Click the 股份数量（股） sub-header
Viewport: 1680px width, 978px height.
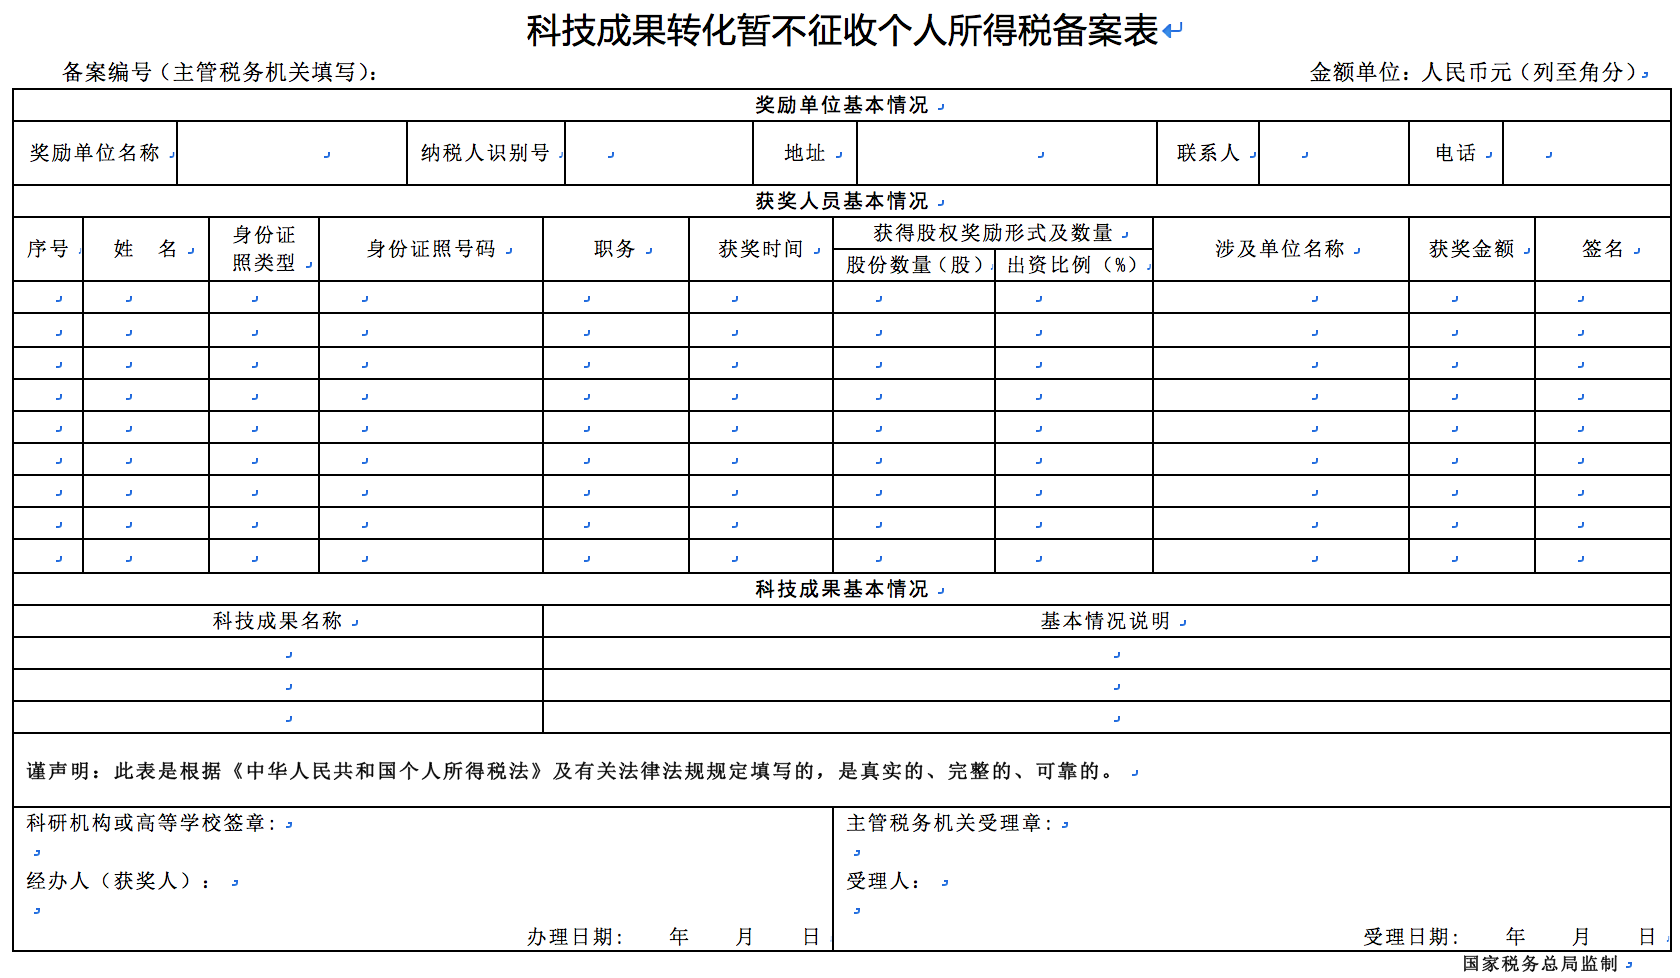914,265
